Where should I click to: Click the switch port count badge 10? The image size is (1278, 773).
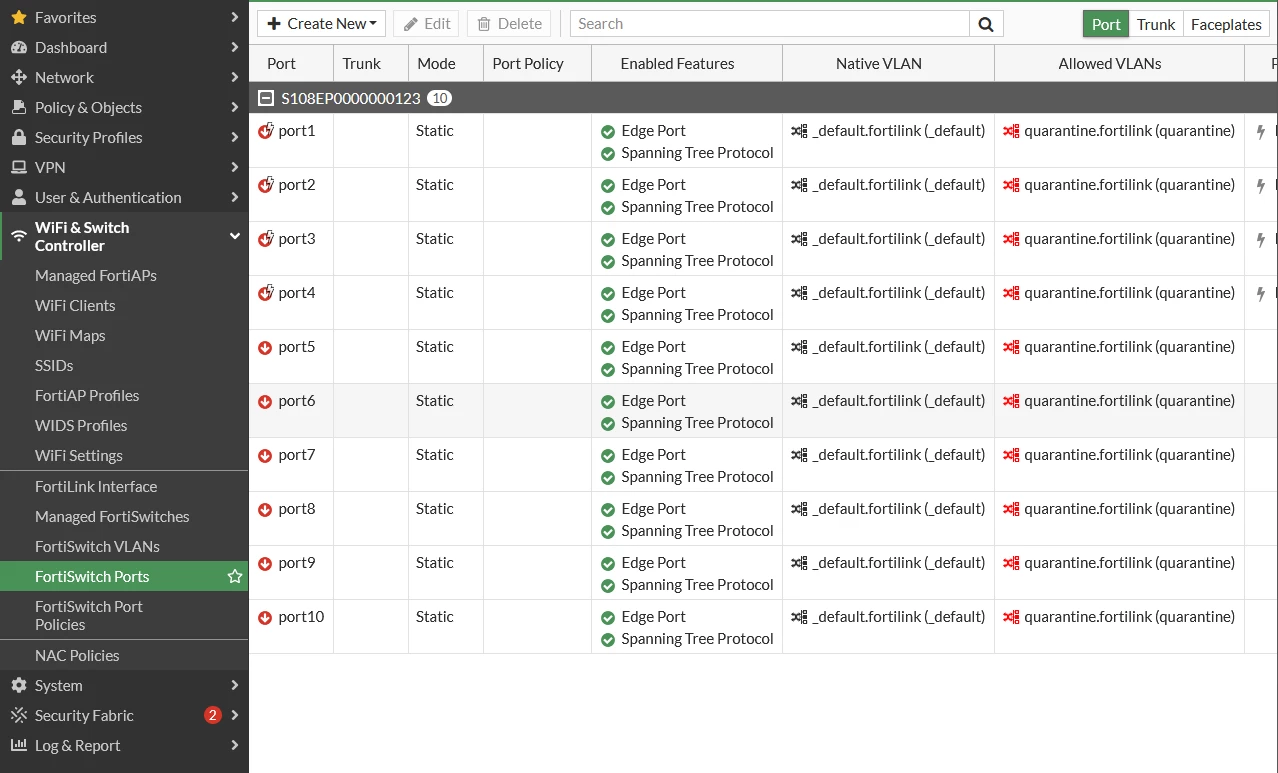[x=440, y=98]
